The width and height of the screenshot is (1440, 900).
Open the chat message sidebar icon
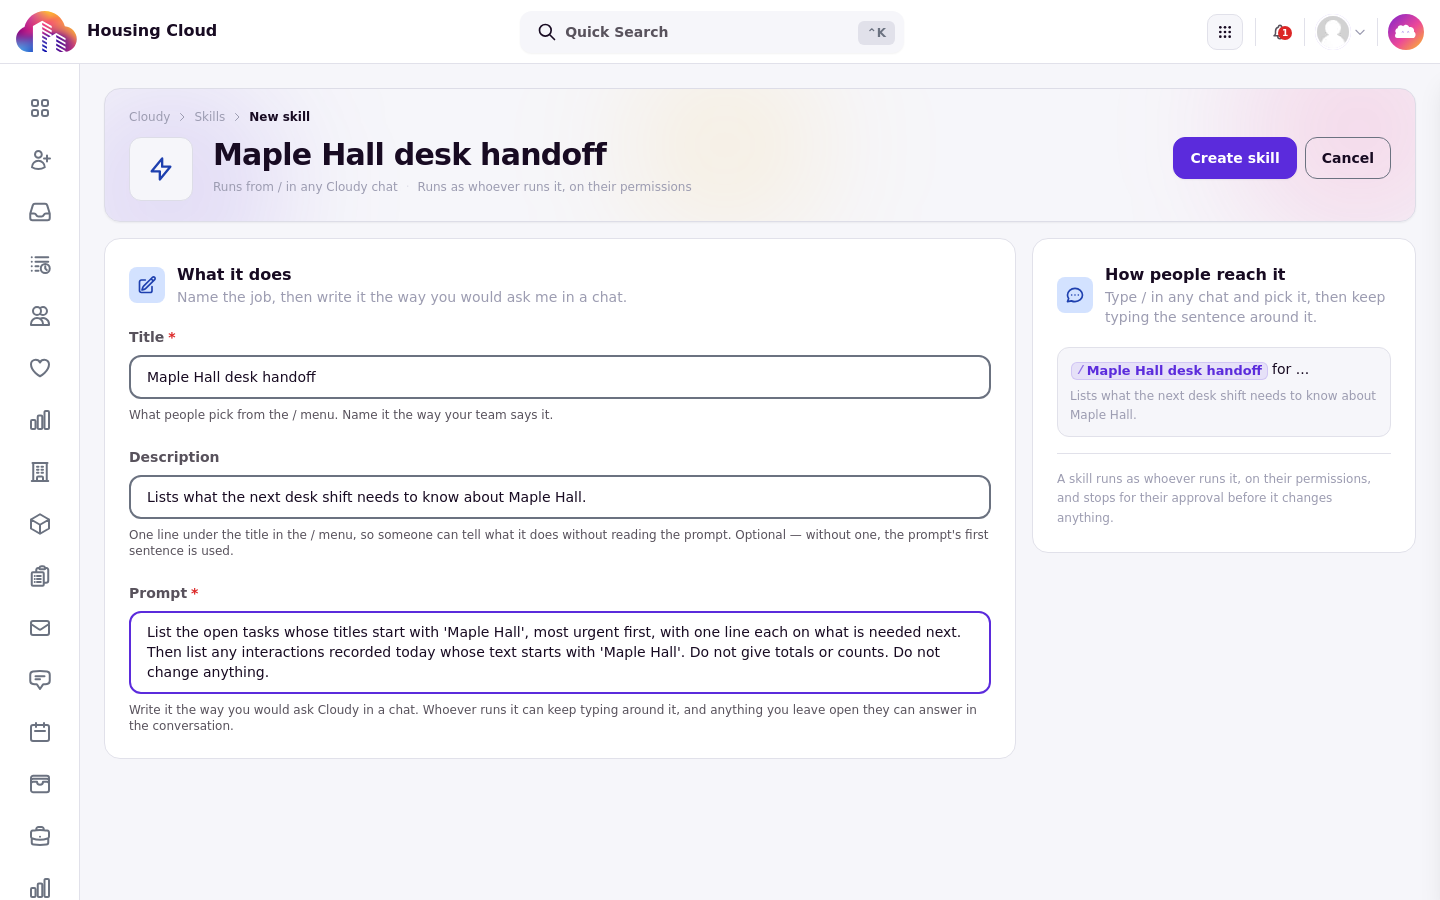[x=40, y=680]
